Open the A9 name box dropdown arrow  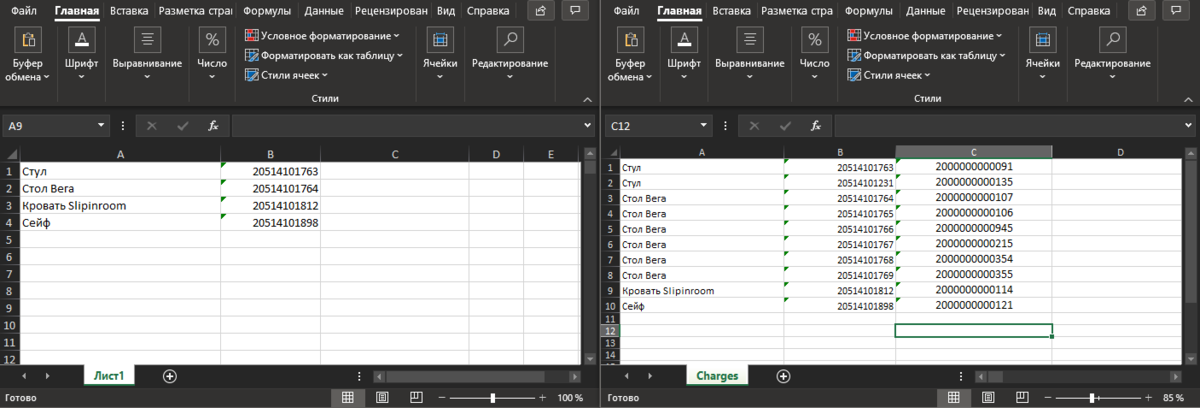[x=101, y=126]
